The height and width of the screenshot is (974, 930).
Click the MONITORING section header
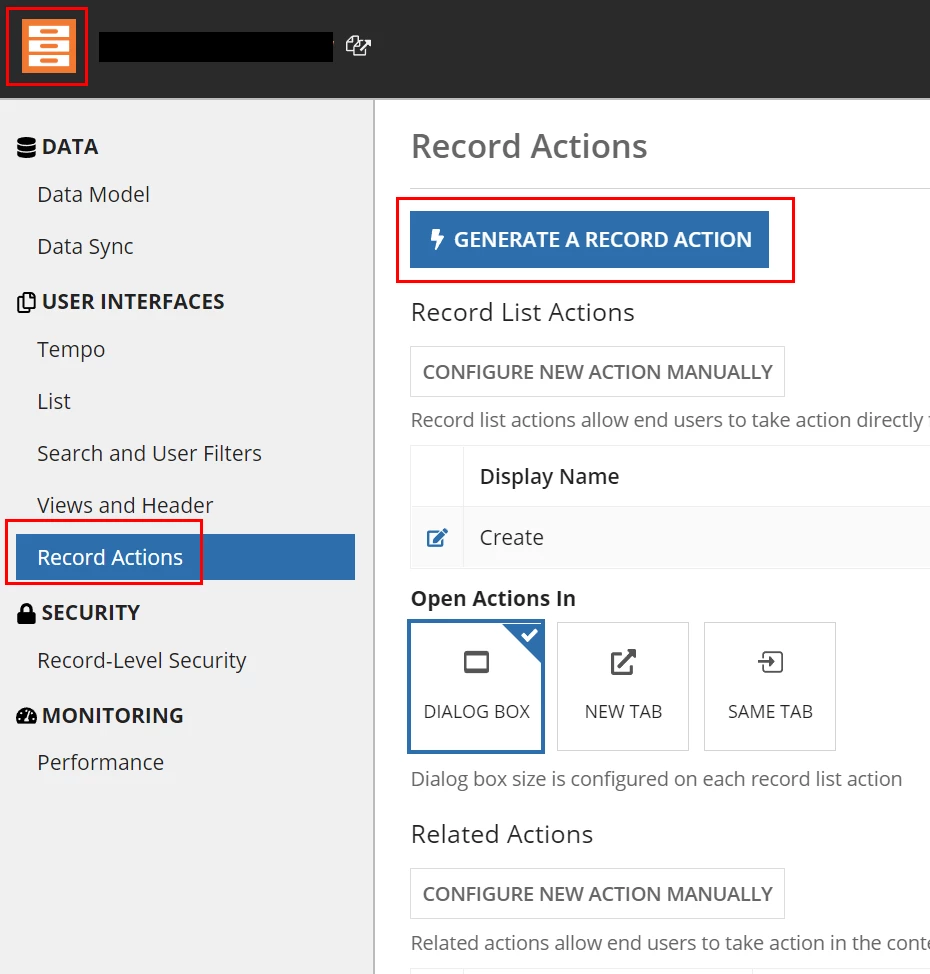(x=112, y=716)
